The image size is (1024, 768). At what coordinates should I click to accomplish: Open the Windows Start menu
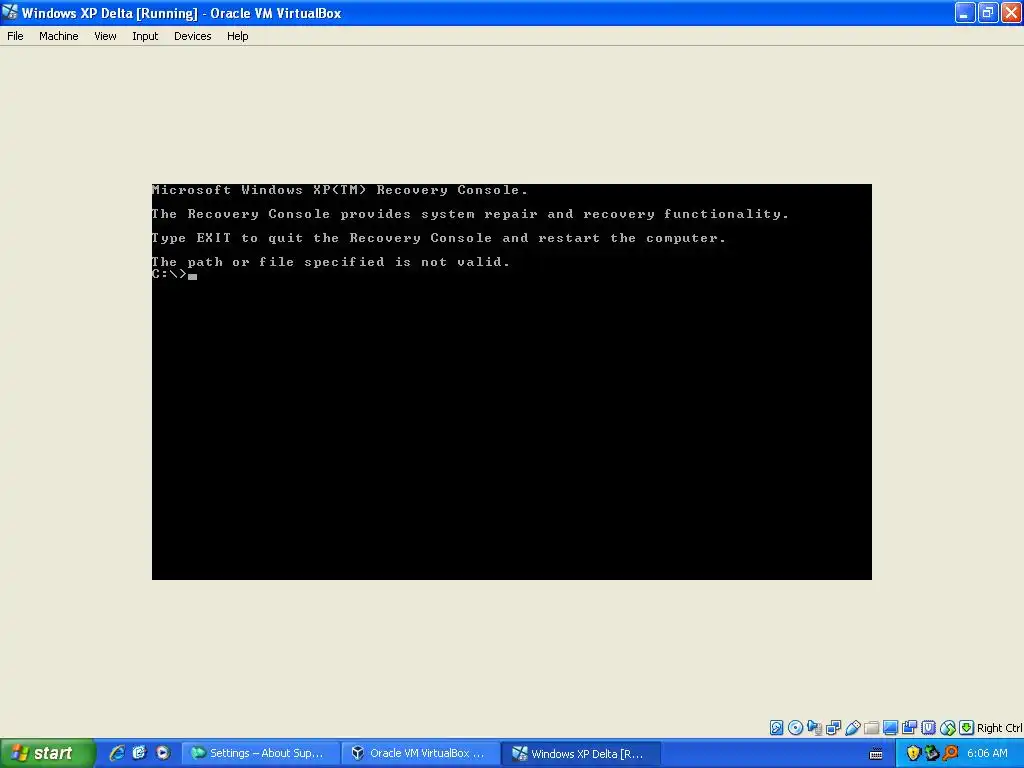click(47, 753)
